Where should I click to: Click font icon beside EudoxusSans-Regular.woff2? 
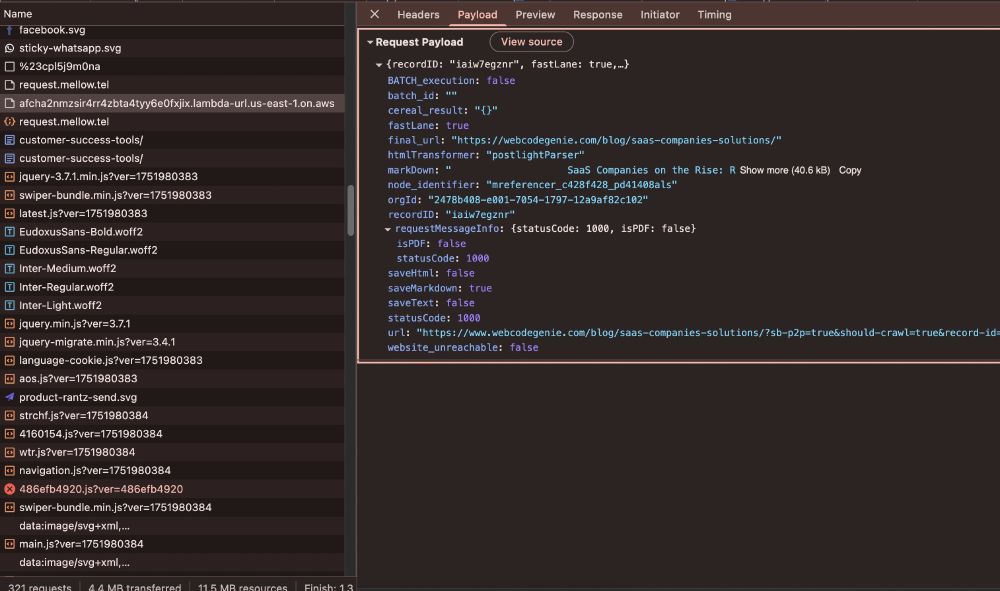[10, 250]
